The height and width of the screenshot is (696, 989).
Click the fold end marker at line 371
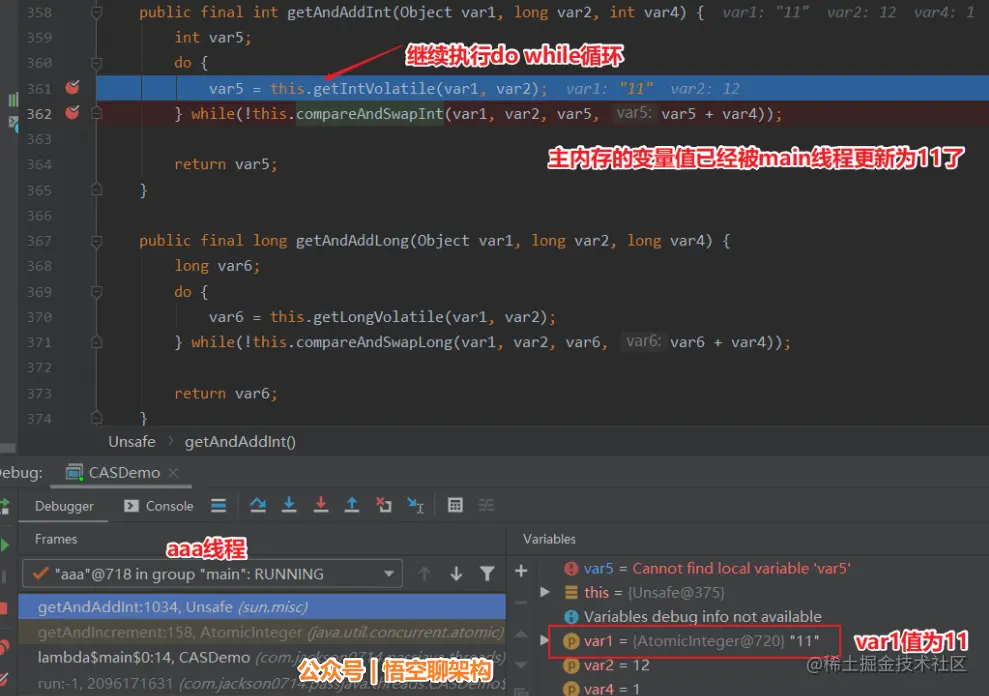[x=97, y=342]
